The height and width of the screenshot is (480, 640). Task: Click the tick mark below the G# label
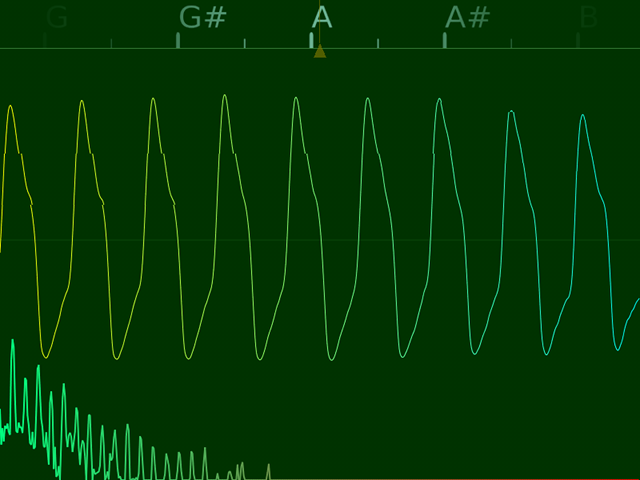point(178,40)
